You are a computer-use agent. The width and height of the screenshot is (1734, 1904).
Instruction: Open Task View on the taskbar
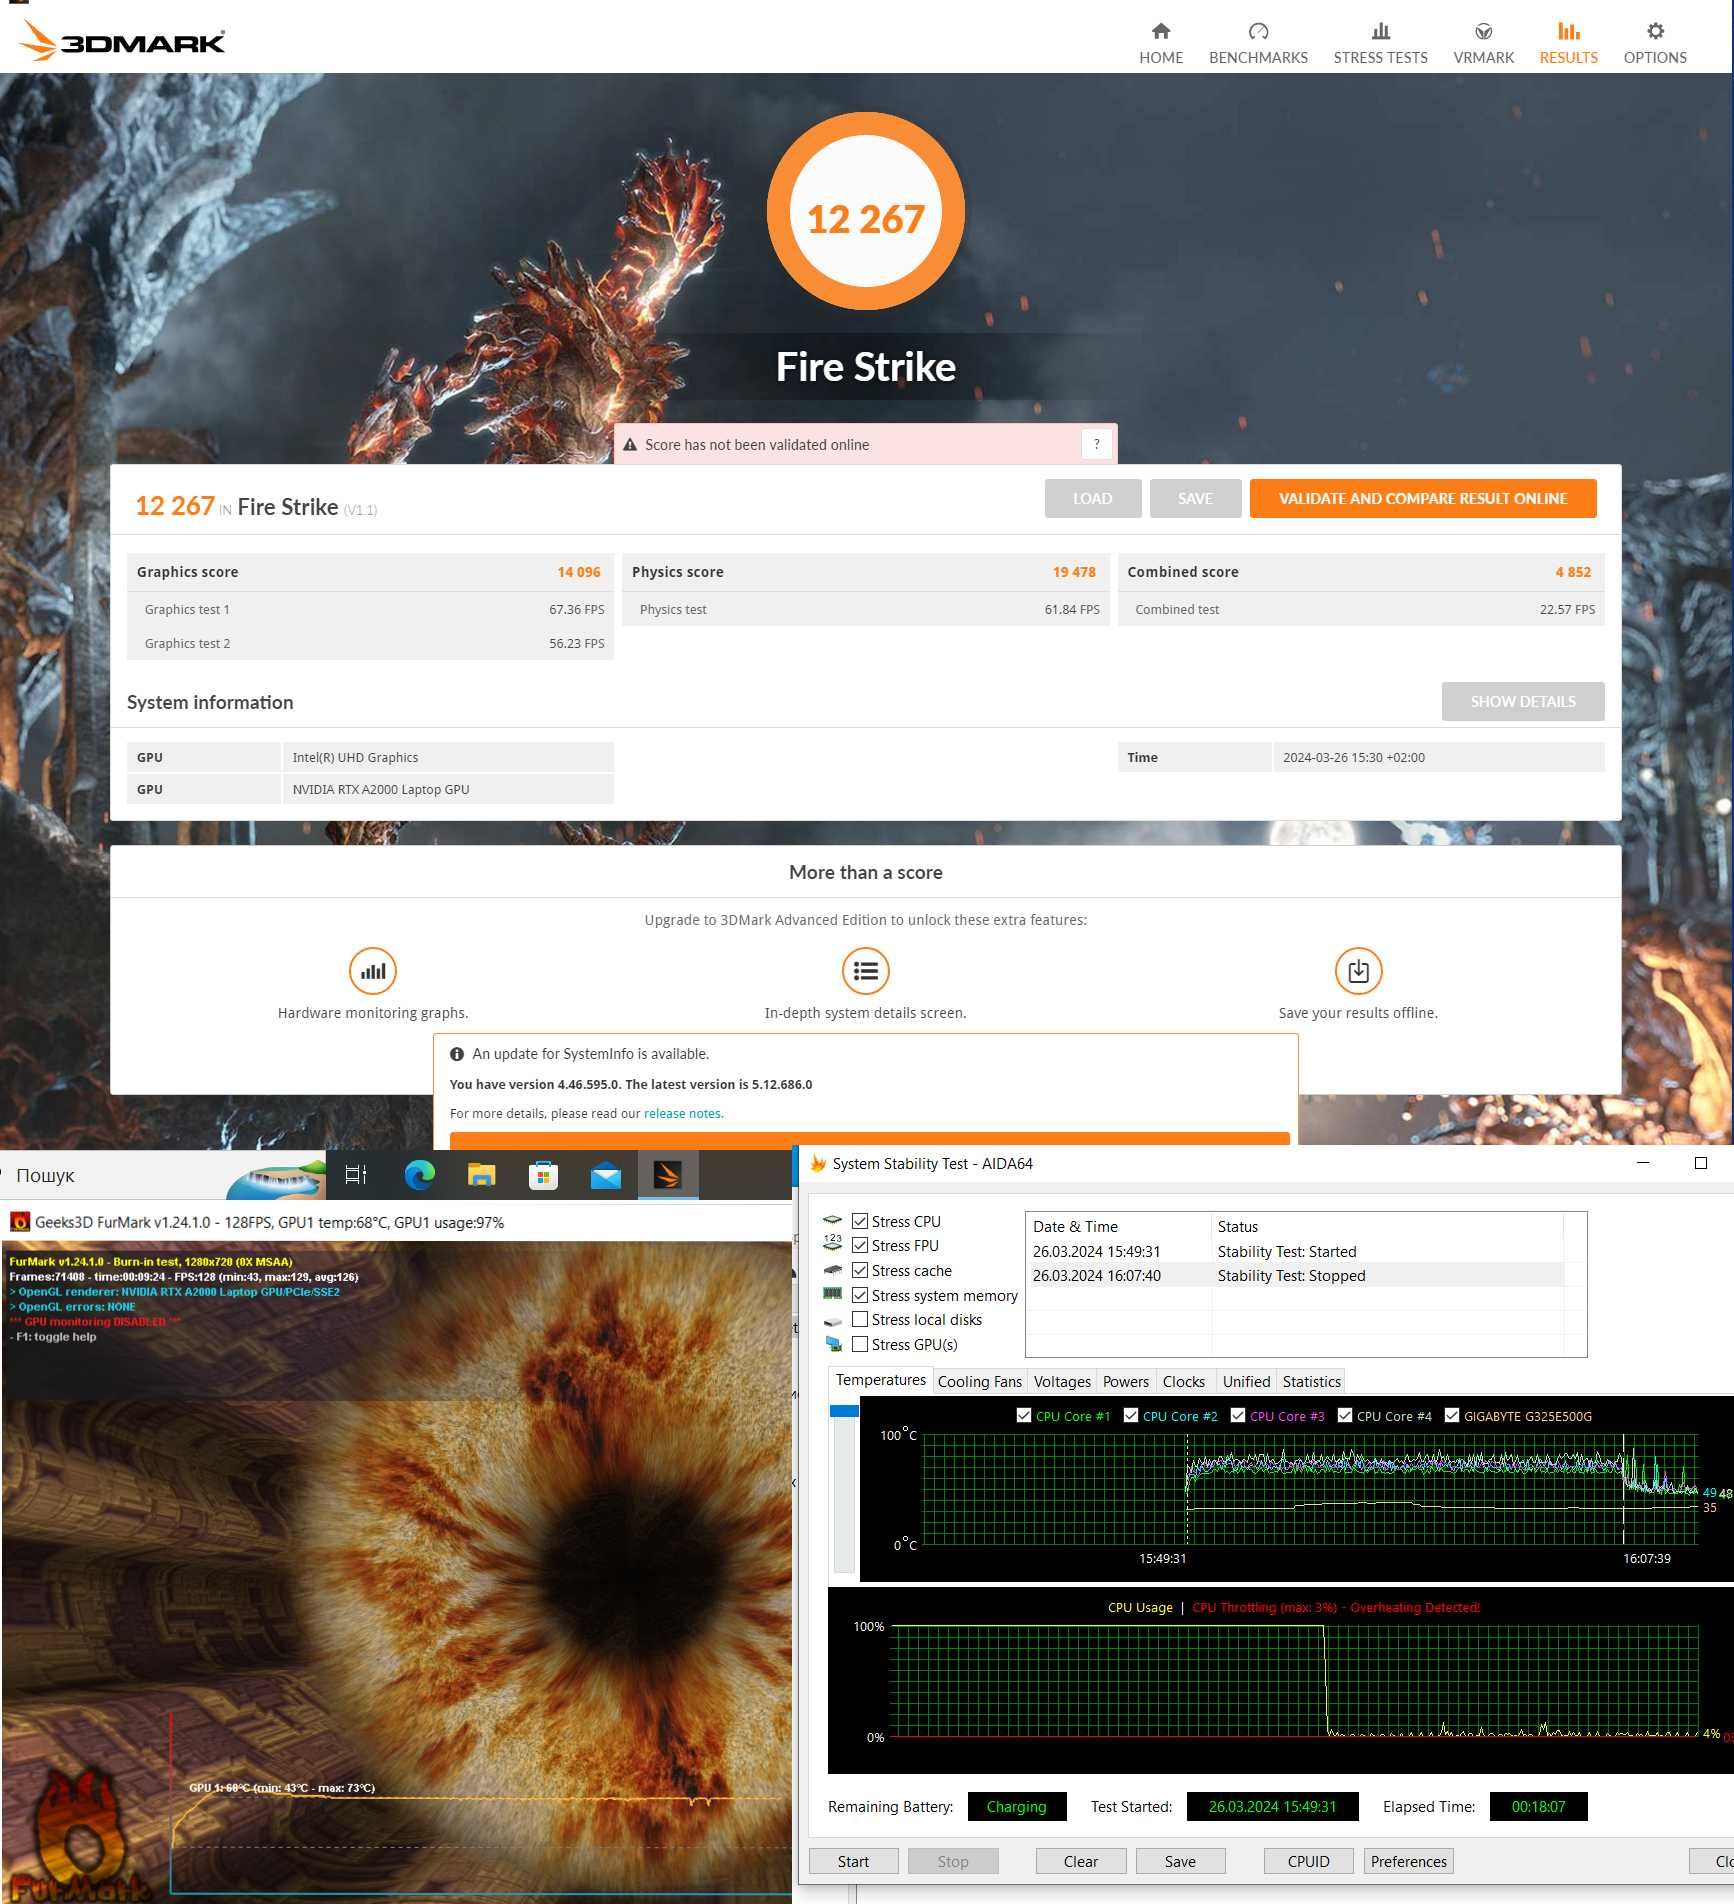point(356,1175)
